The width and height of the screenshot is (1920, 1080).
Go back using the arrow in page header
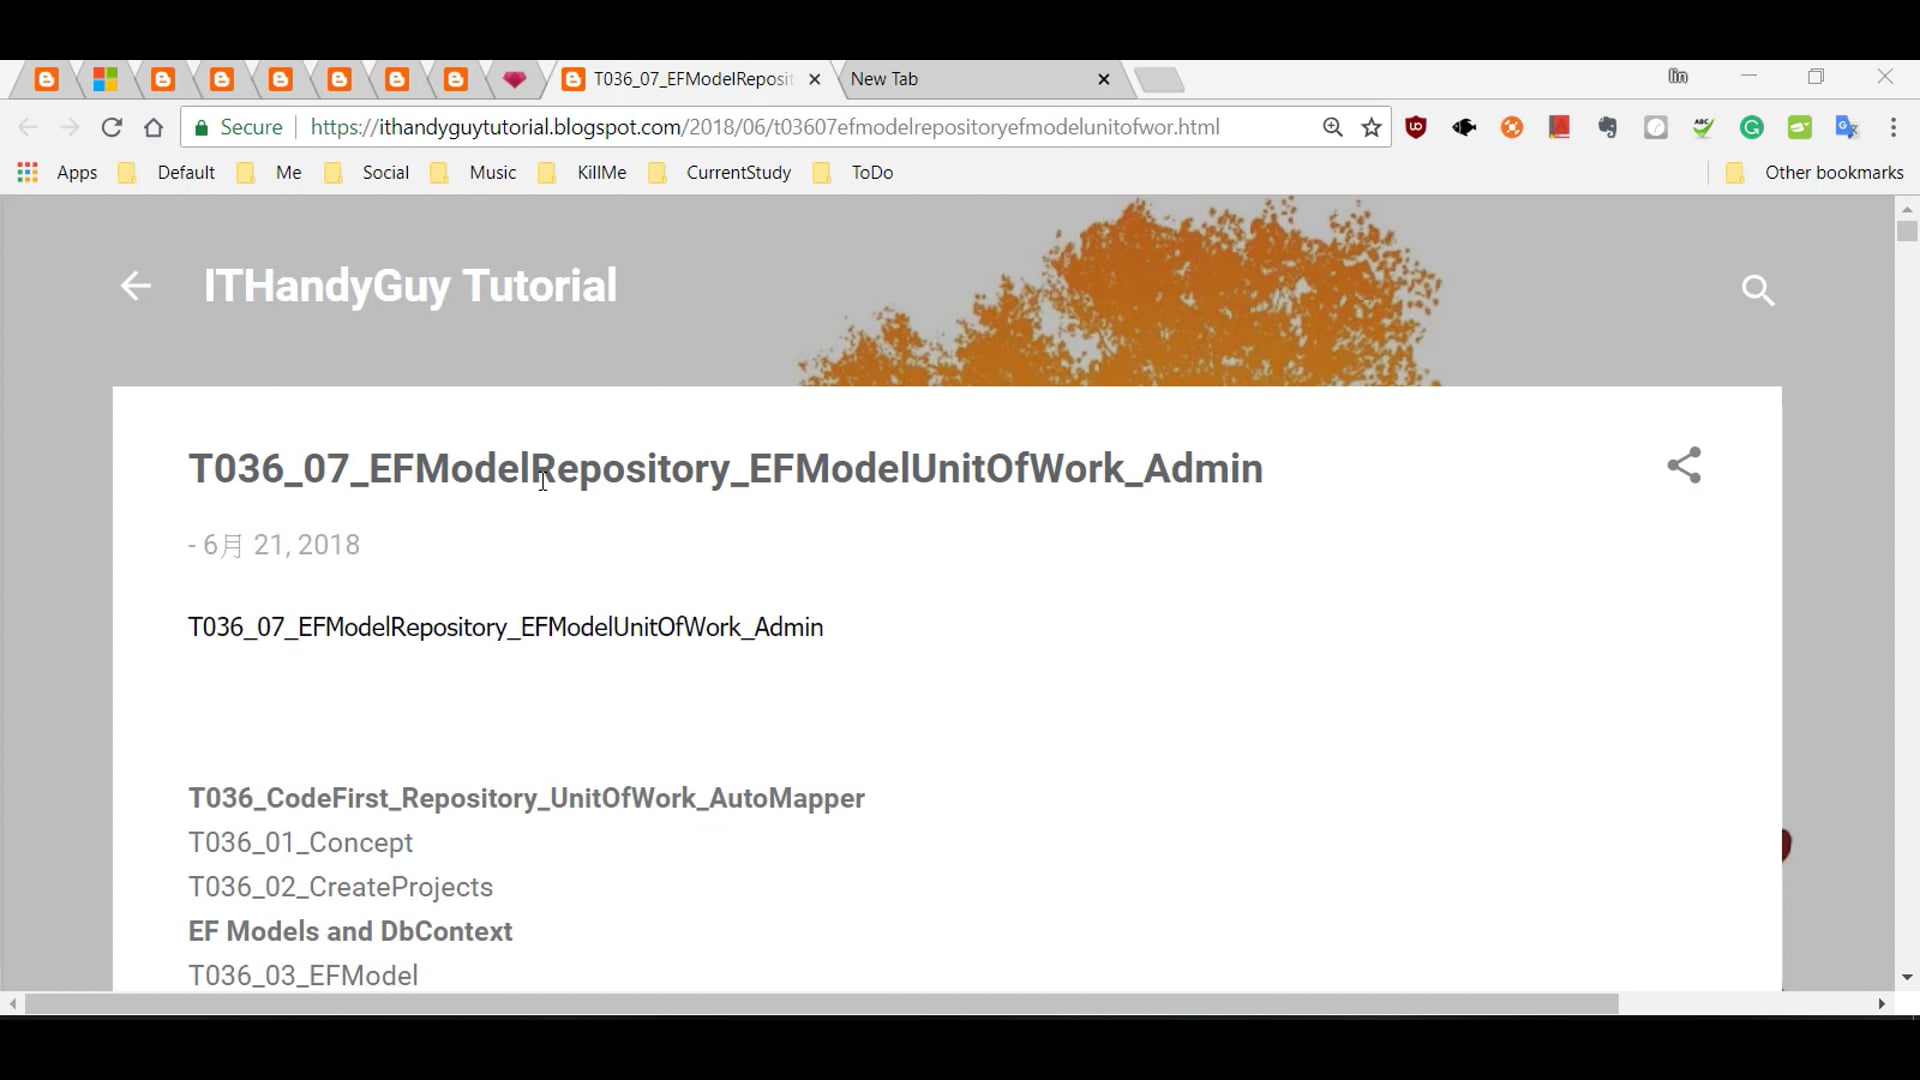134,286
